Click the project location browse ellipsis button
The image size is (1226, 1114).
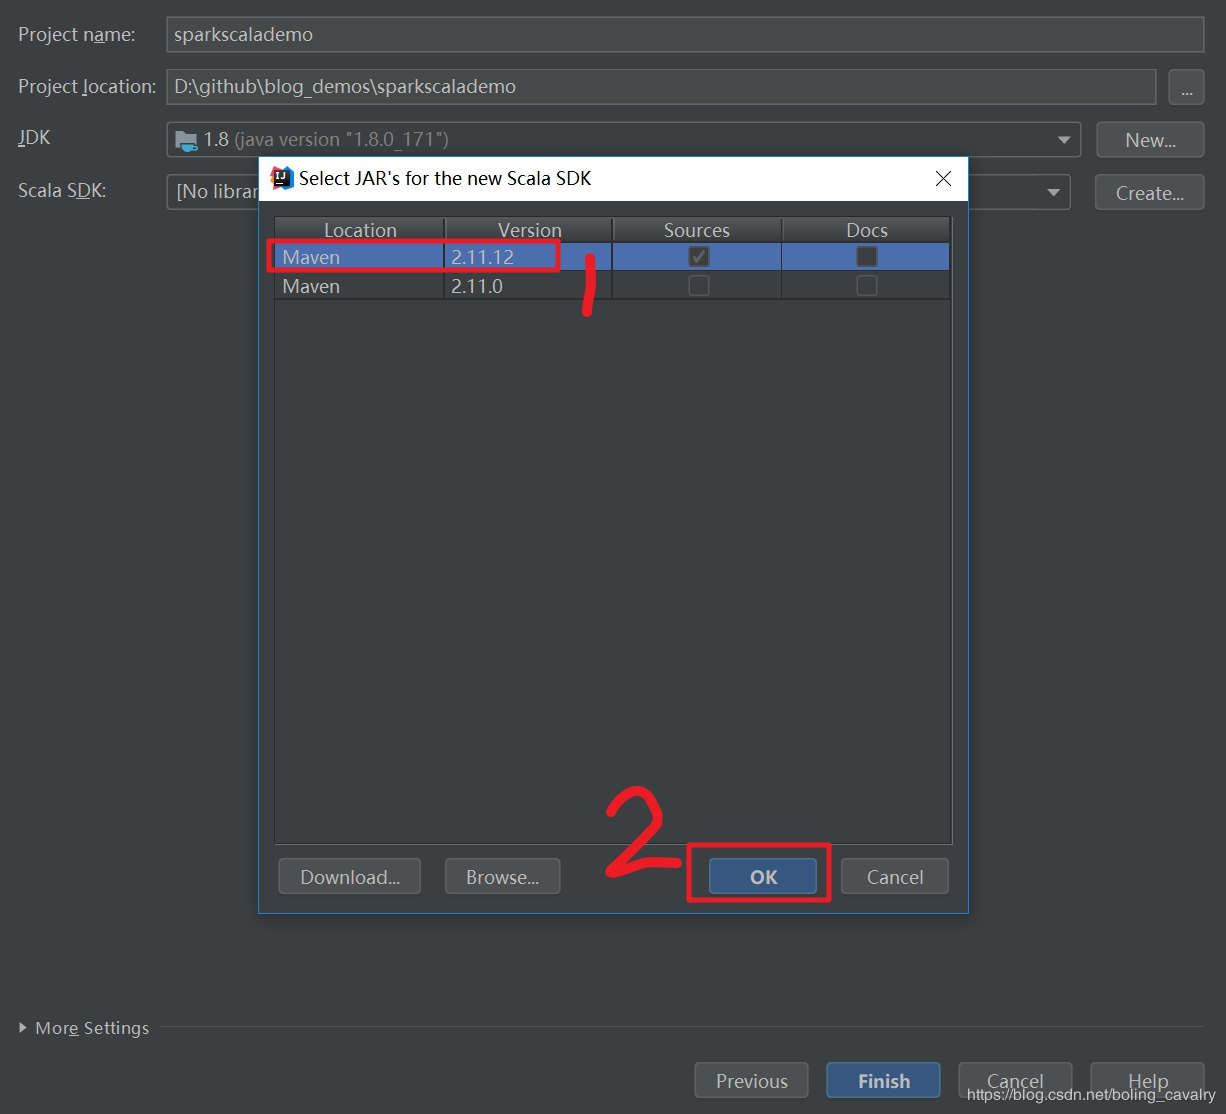click(x=1186, y=87)
